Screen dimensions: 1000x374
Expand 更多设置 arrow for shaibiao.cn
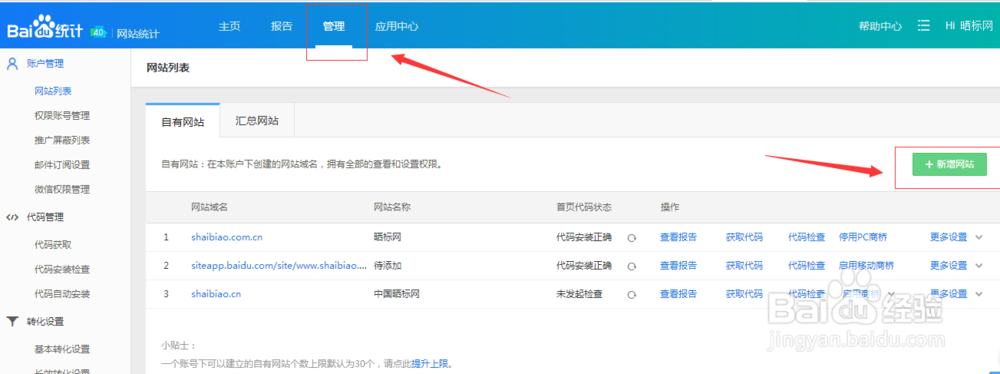980,294
